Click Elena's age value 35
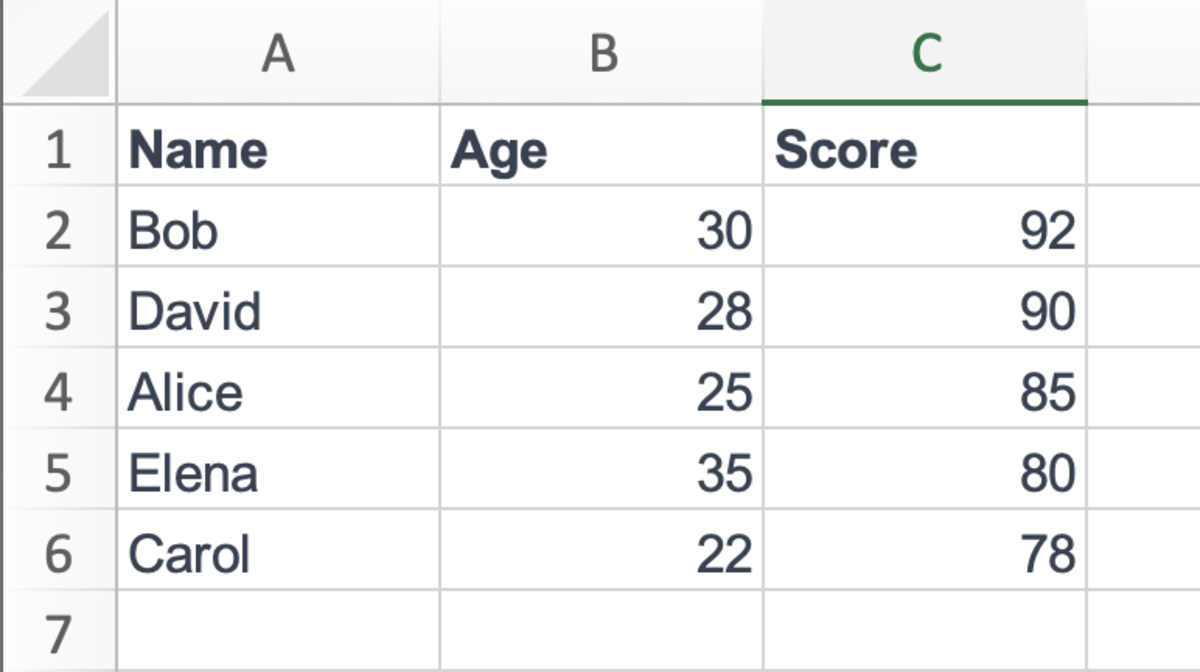 (601, 469)
